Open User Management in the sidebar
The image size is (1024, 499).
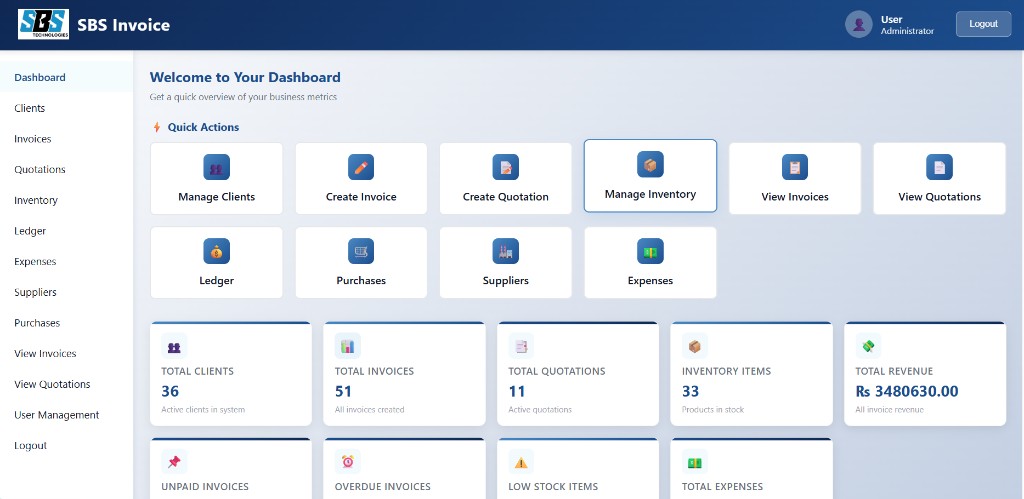tap(67, 415)
